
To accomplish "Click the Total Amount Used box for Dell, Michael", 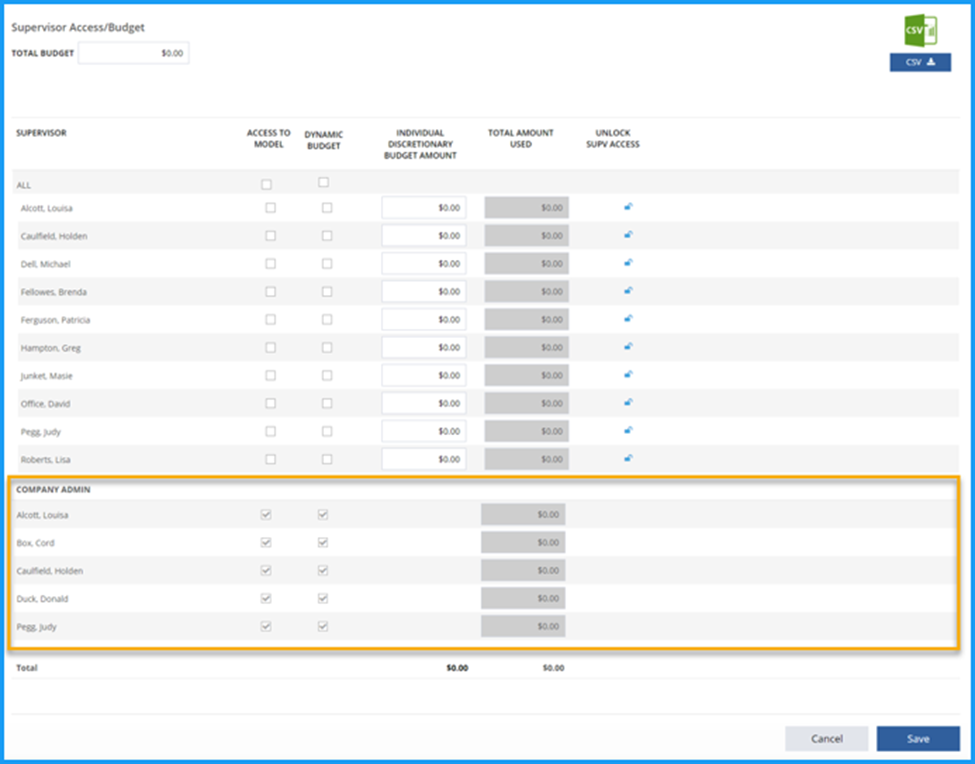I will click(x=527, y=264).
